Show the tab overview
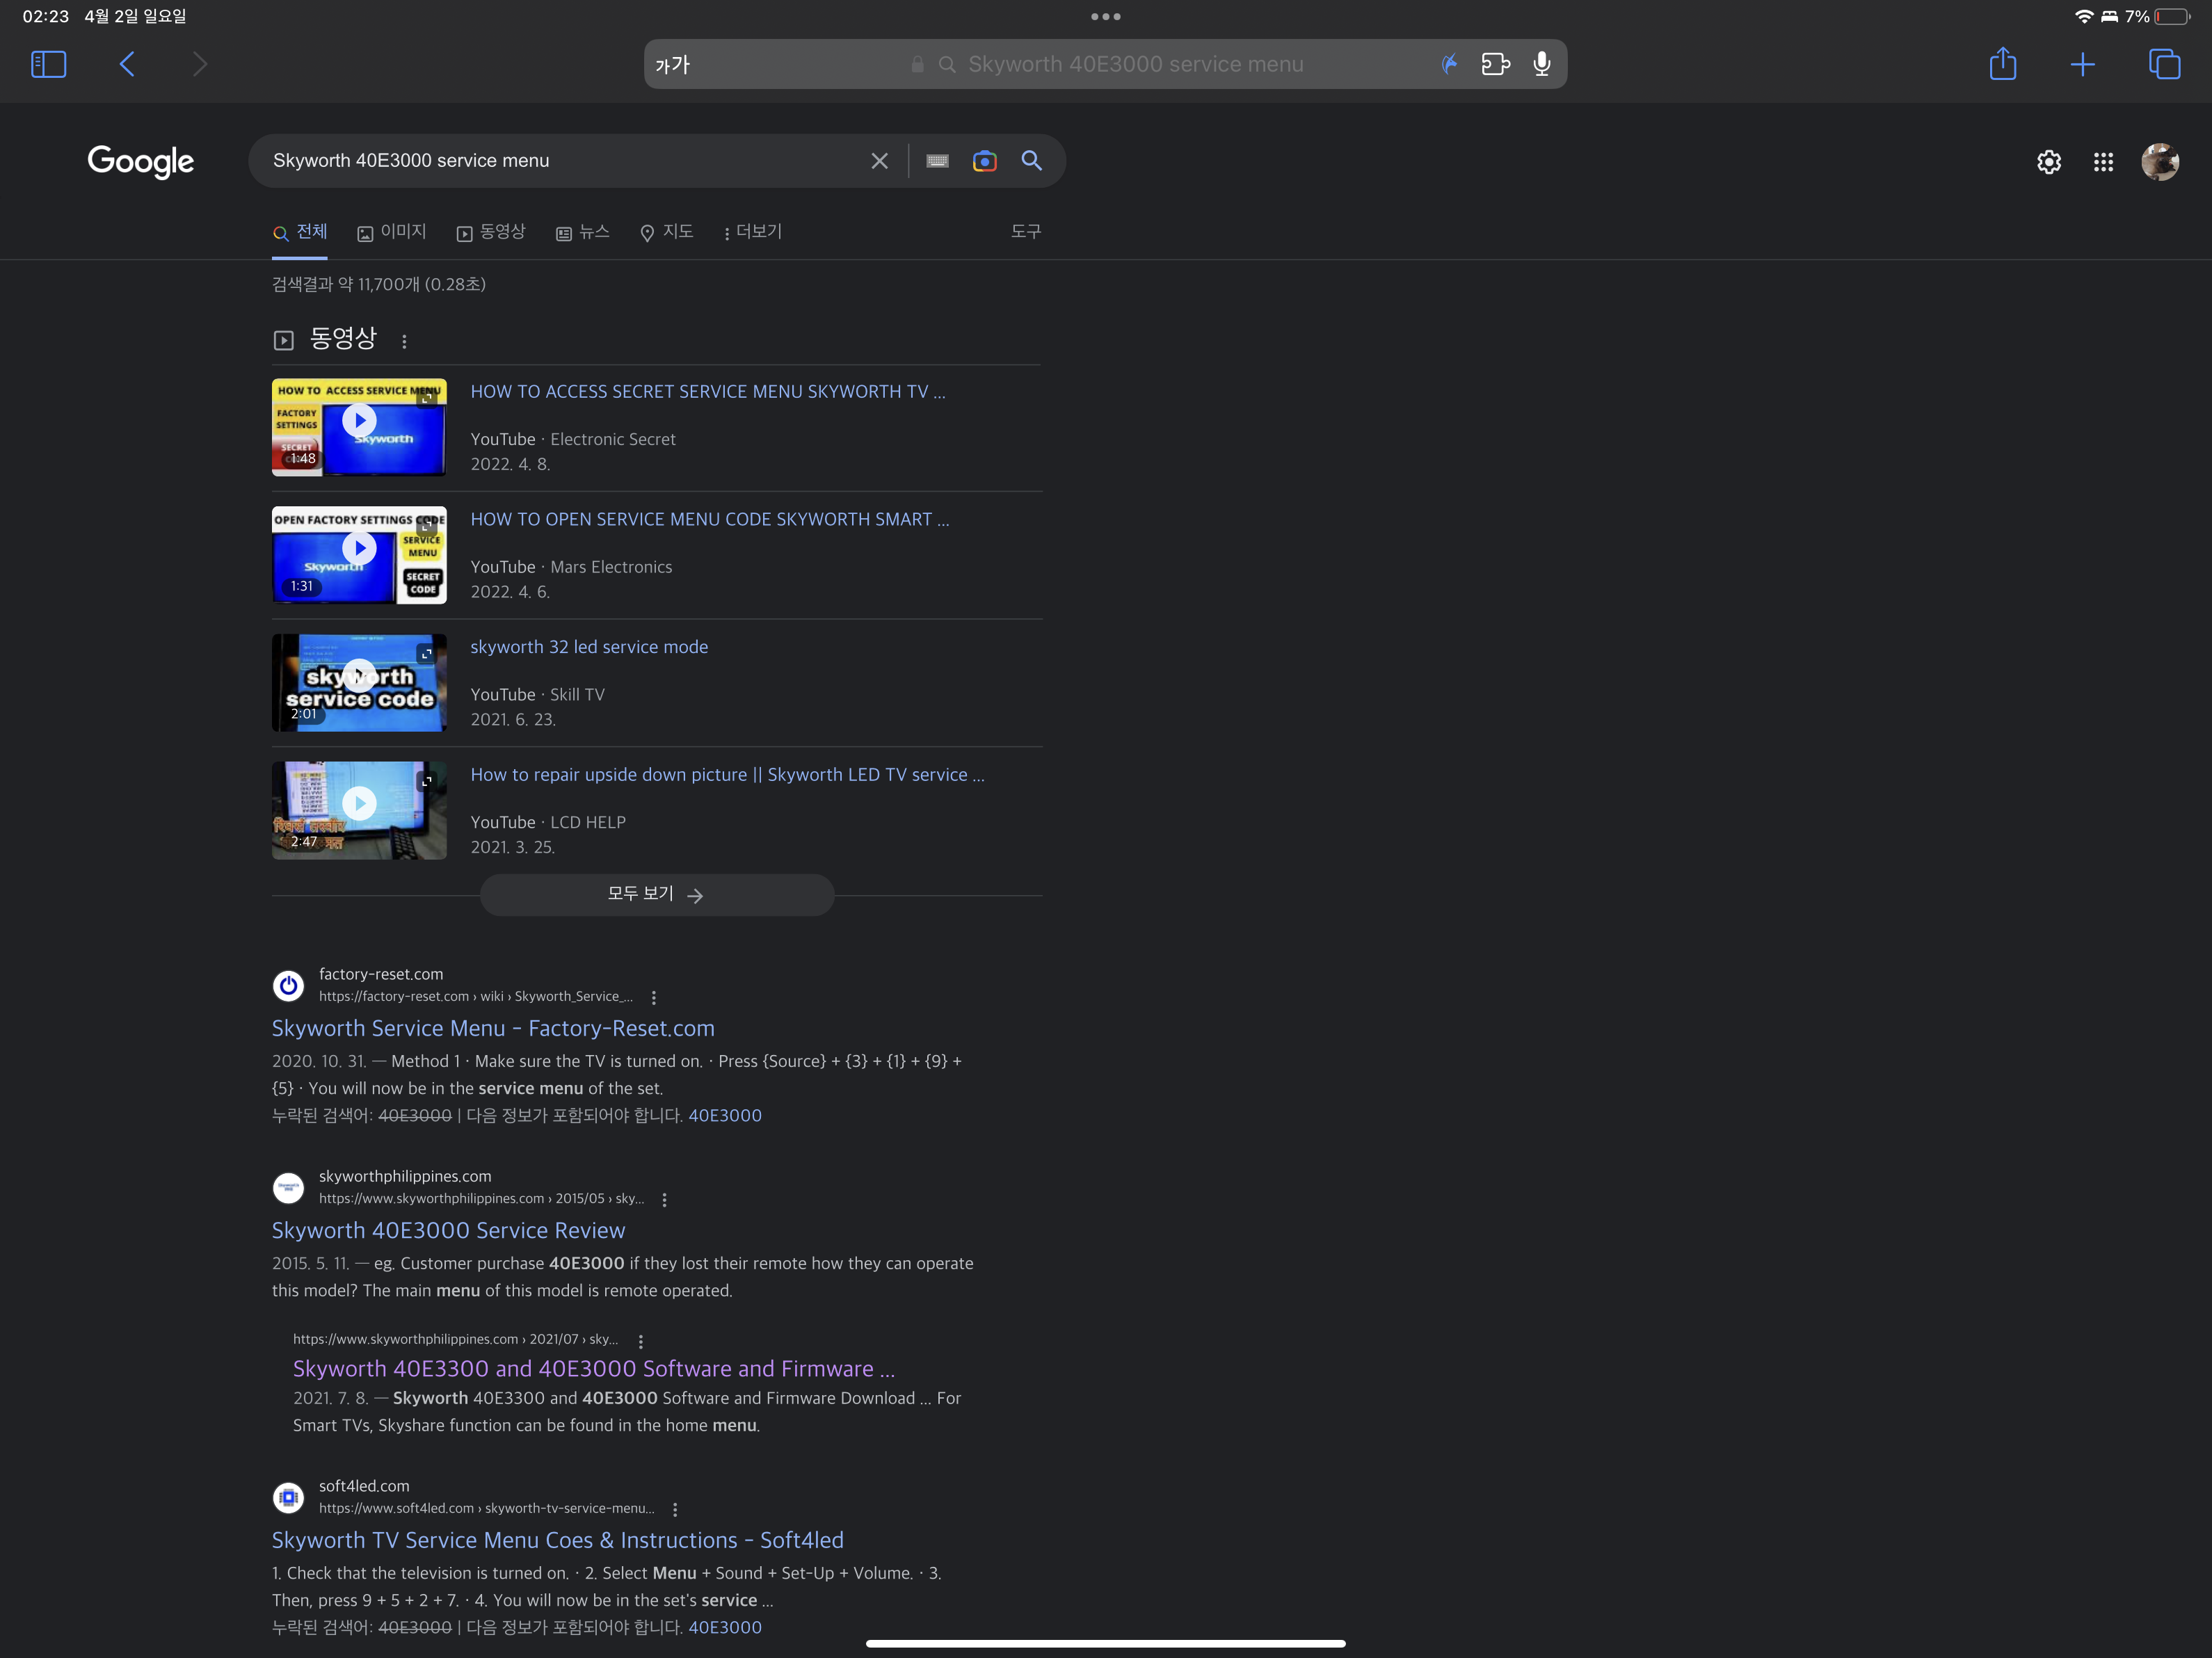Image resolution: width=2212 pixels, height=1658 pixels. coord(2164,64)
